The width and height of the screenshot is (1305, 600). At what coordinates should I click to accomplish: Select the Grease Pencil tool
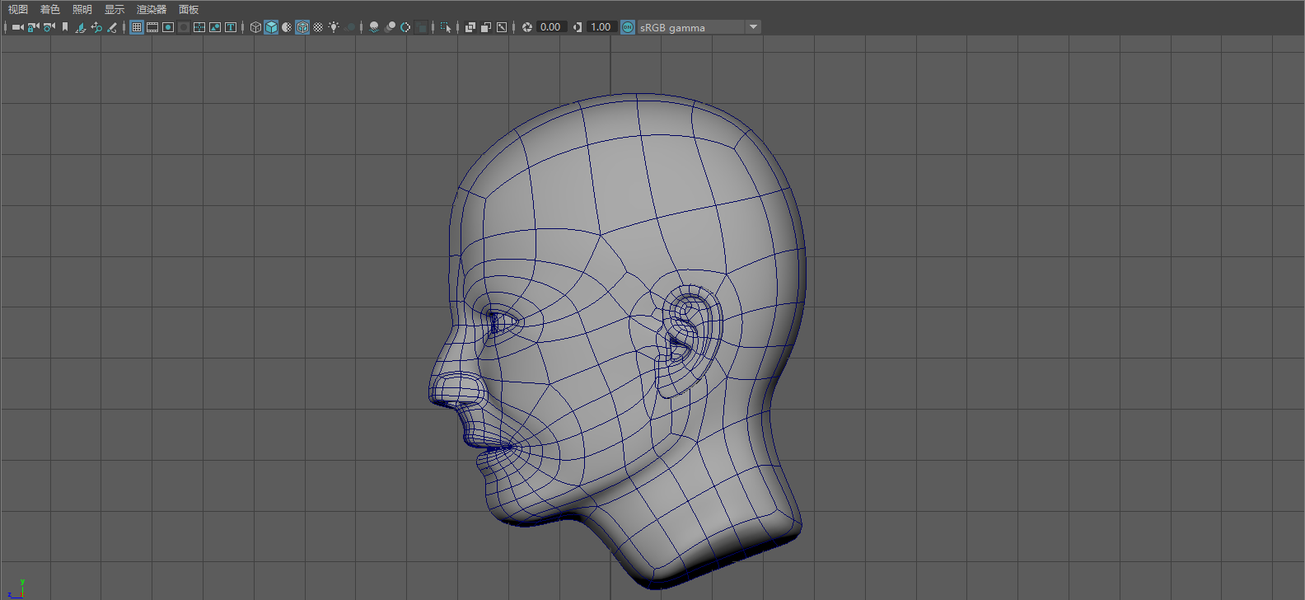(x=112, y=27)
